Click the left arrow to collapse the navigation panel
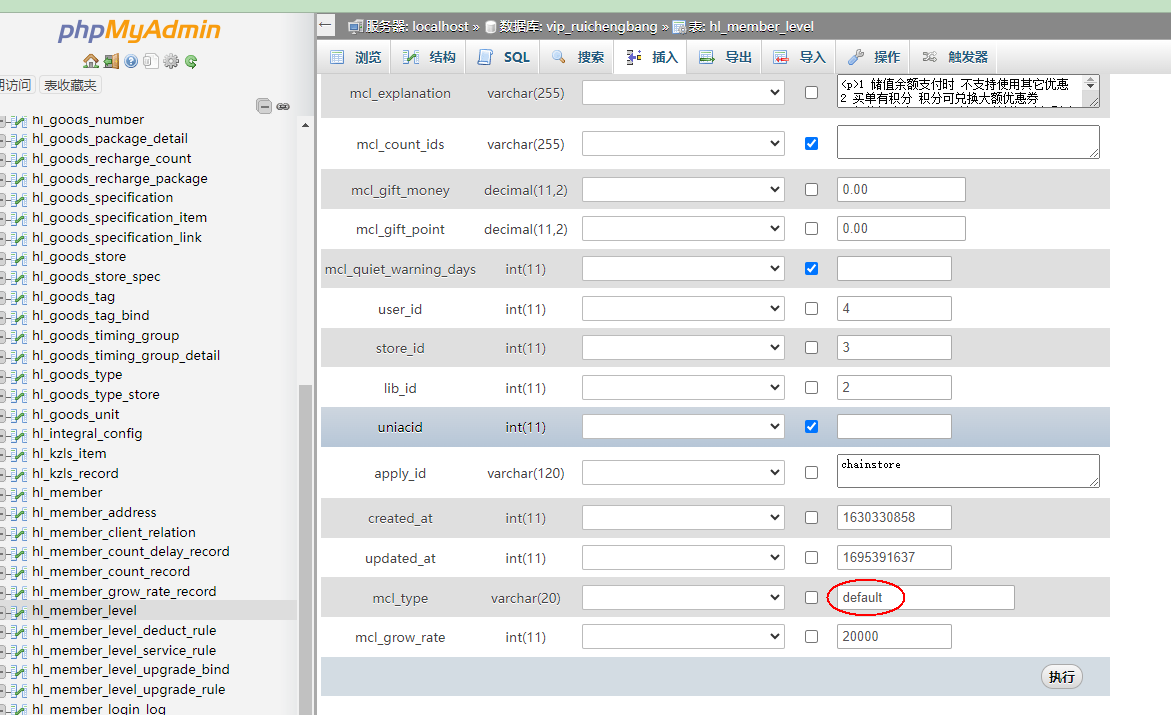The height and width of the screenshot is (715, 1171). (326, 25)
